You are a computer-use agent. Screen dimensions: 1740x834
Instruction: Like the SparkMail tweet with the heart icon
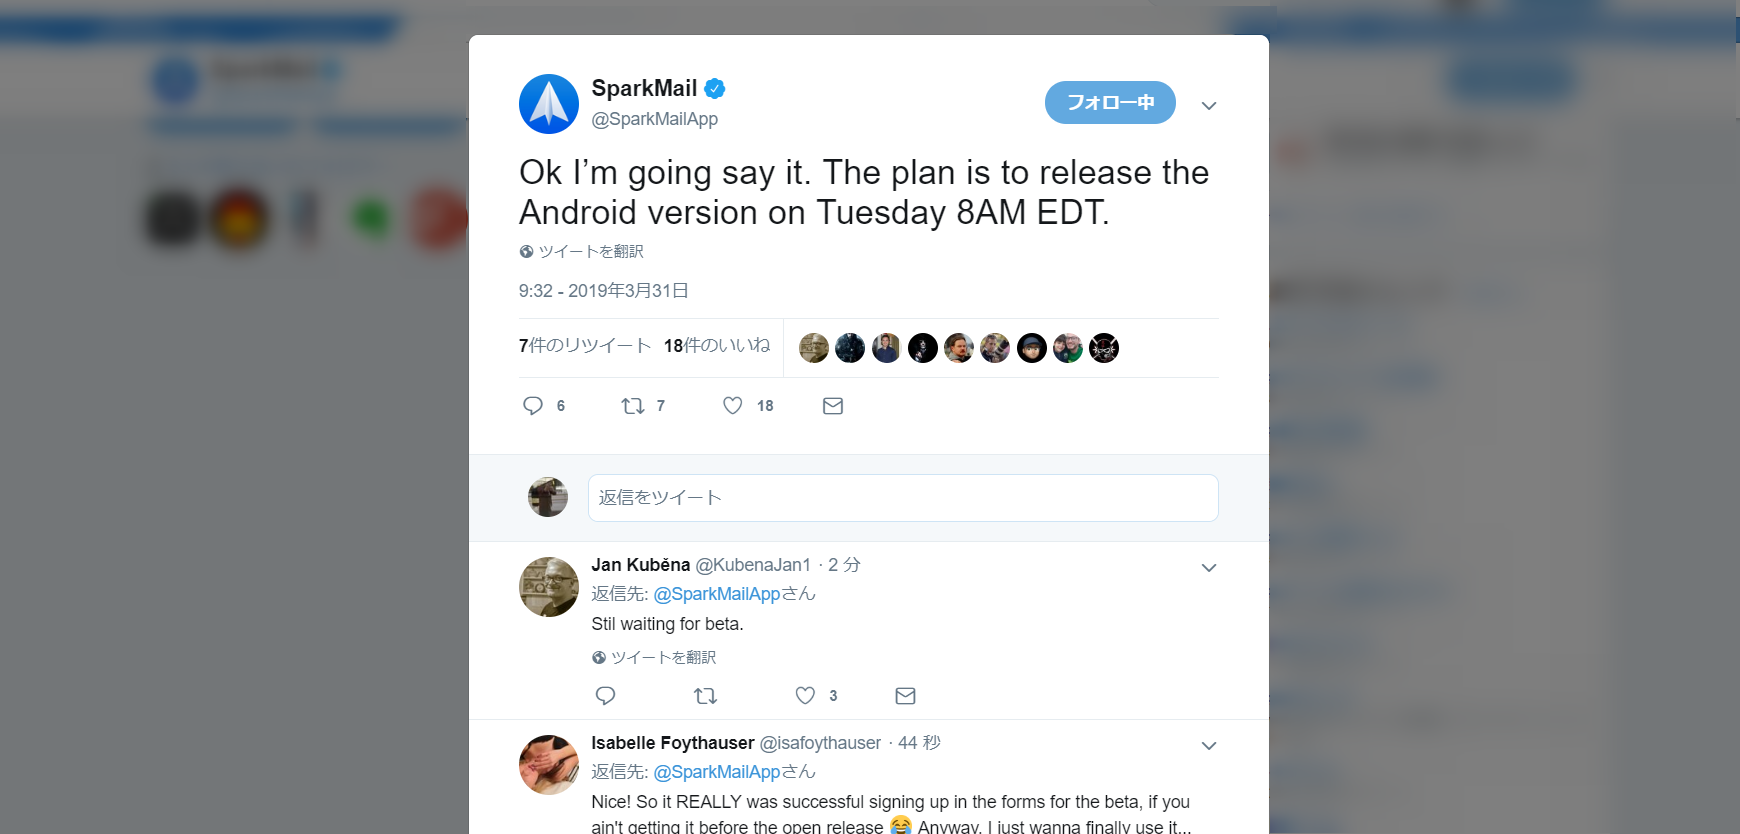coord(733,405)
